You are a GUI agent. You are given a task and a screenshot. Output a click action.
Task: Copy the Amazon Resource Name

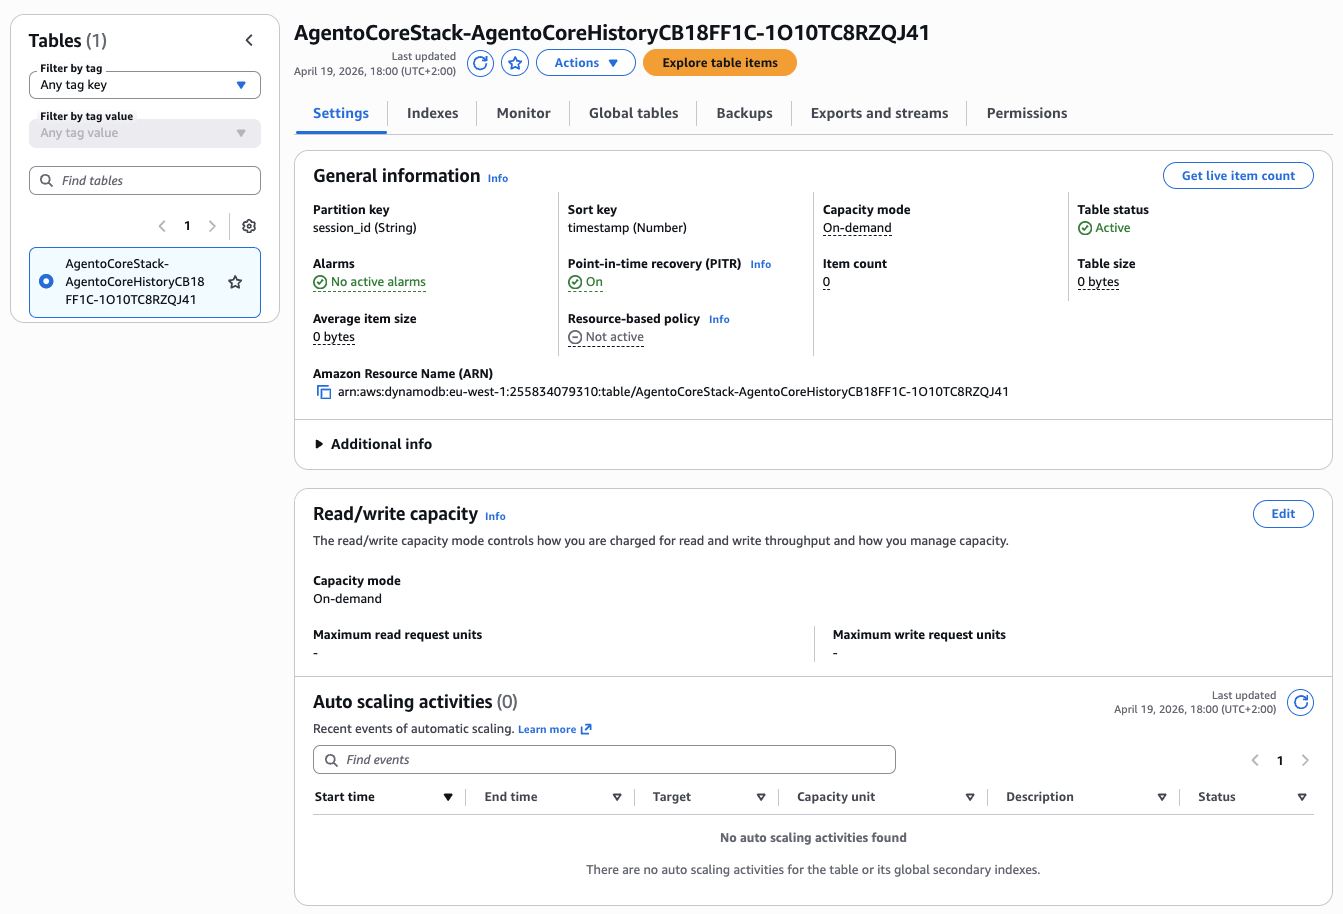coord(324,392)
